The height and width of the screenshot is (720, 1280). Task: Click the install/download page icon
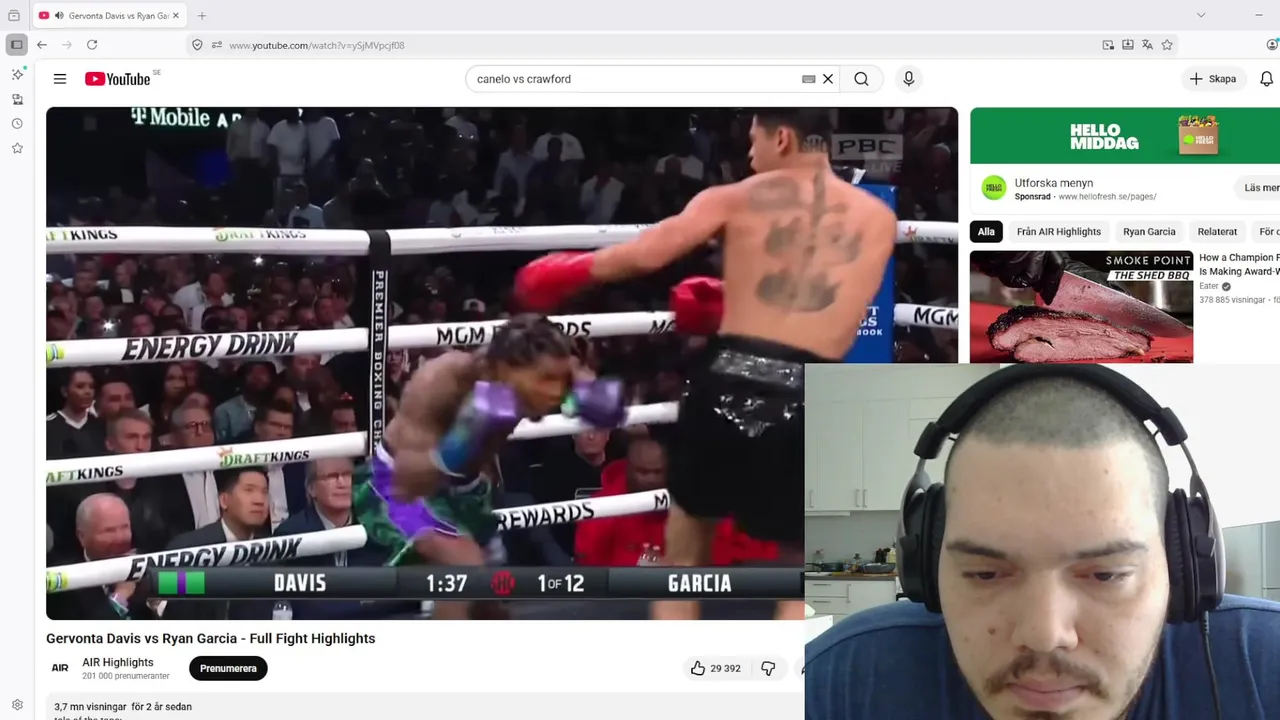(1128, 45)
